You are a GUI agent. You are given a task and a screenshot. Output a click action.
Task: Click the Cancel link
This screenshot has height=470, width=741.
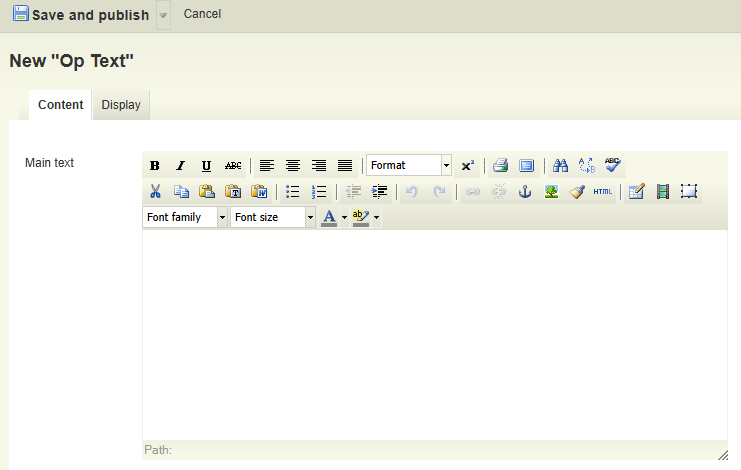pyautogui.click(x=202, y=14)
